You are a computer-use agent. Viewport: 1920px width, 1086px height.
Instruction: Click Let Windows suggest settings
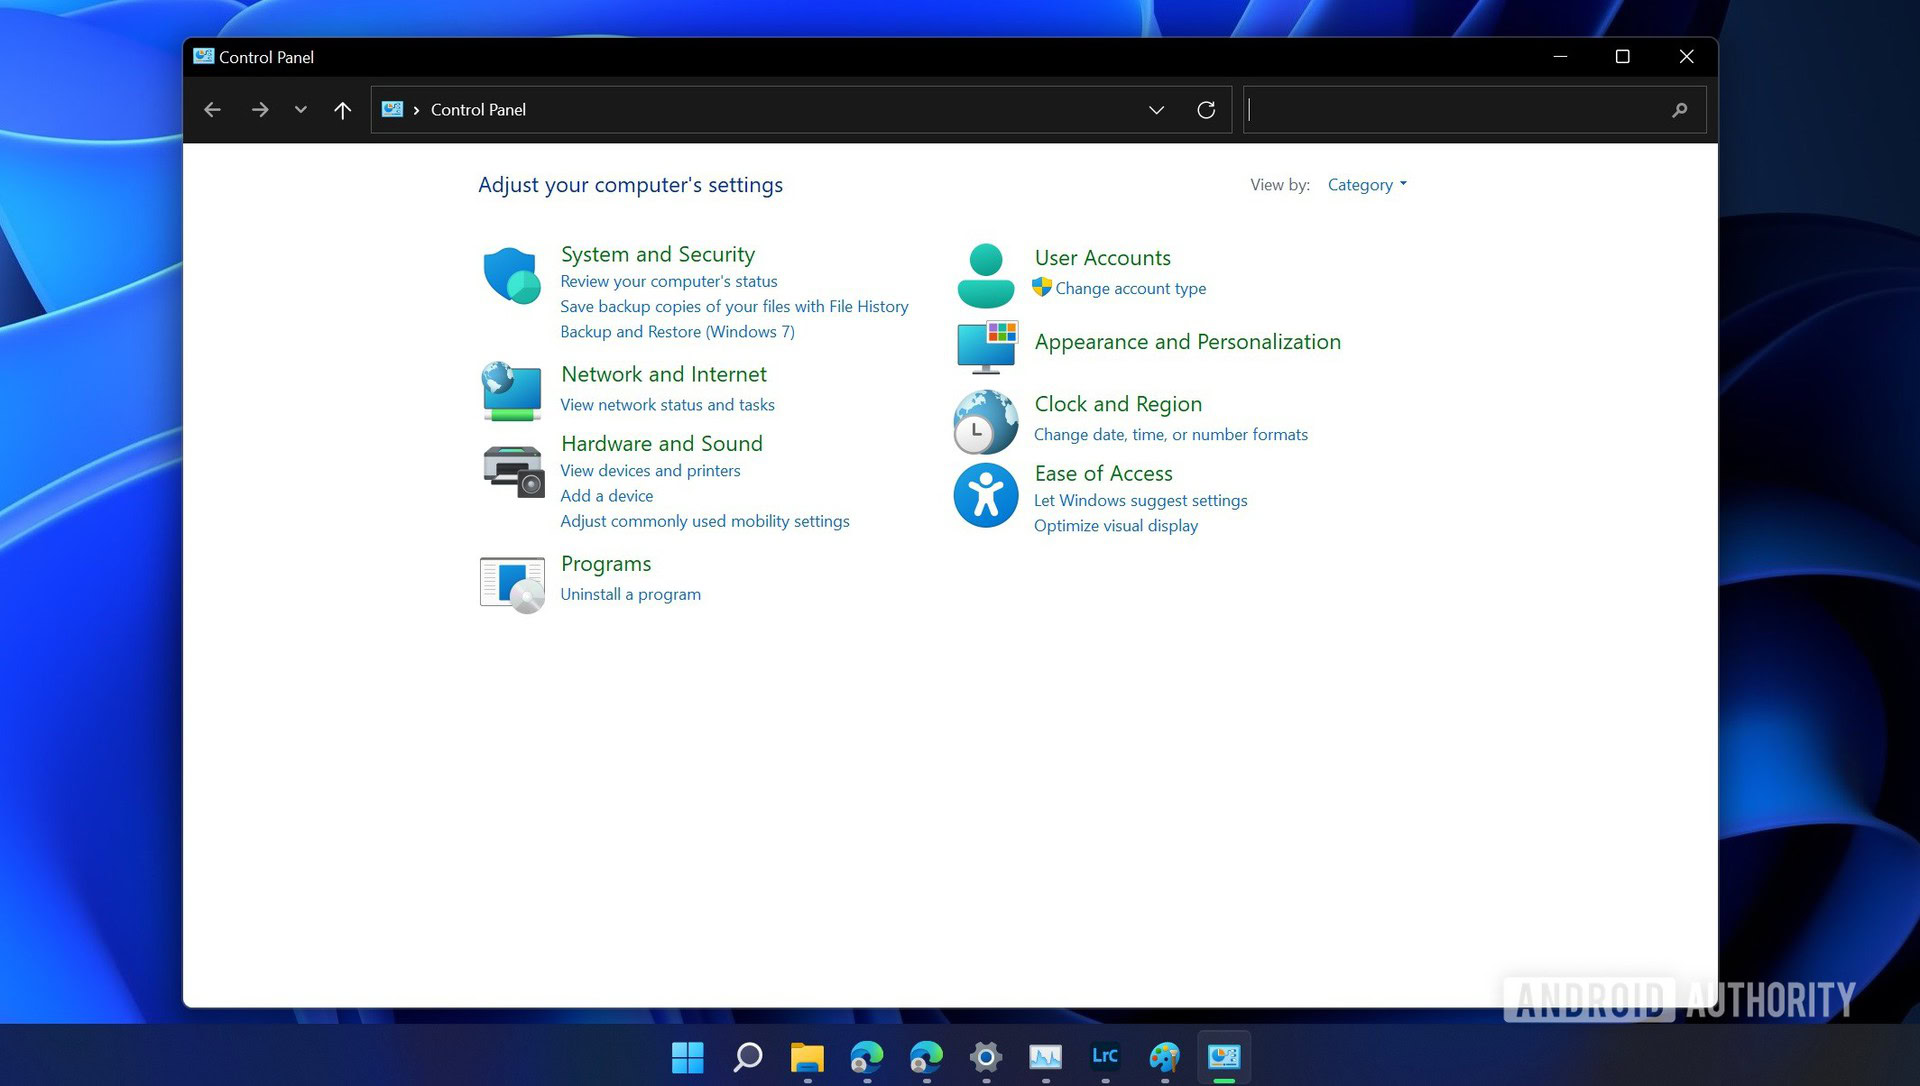1139,500
